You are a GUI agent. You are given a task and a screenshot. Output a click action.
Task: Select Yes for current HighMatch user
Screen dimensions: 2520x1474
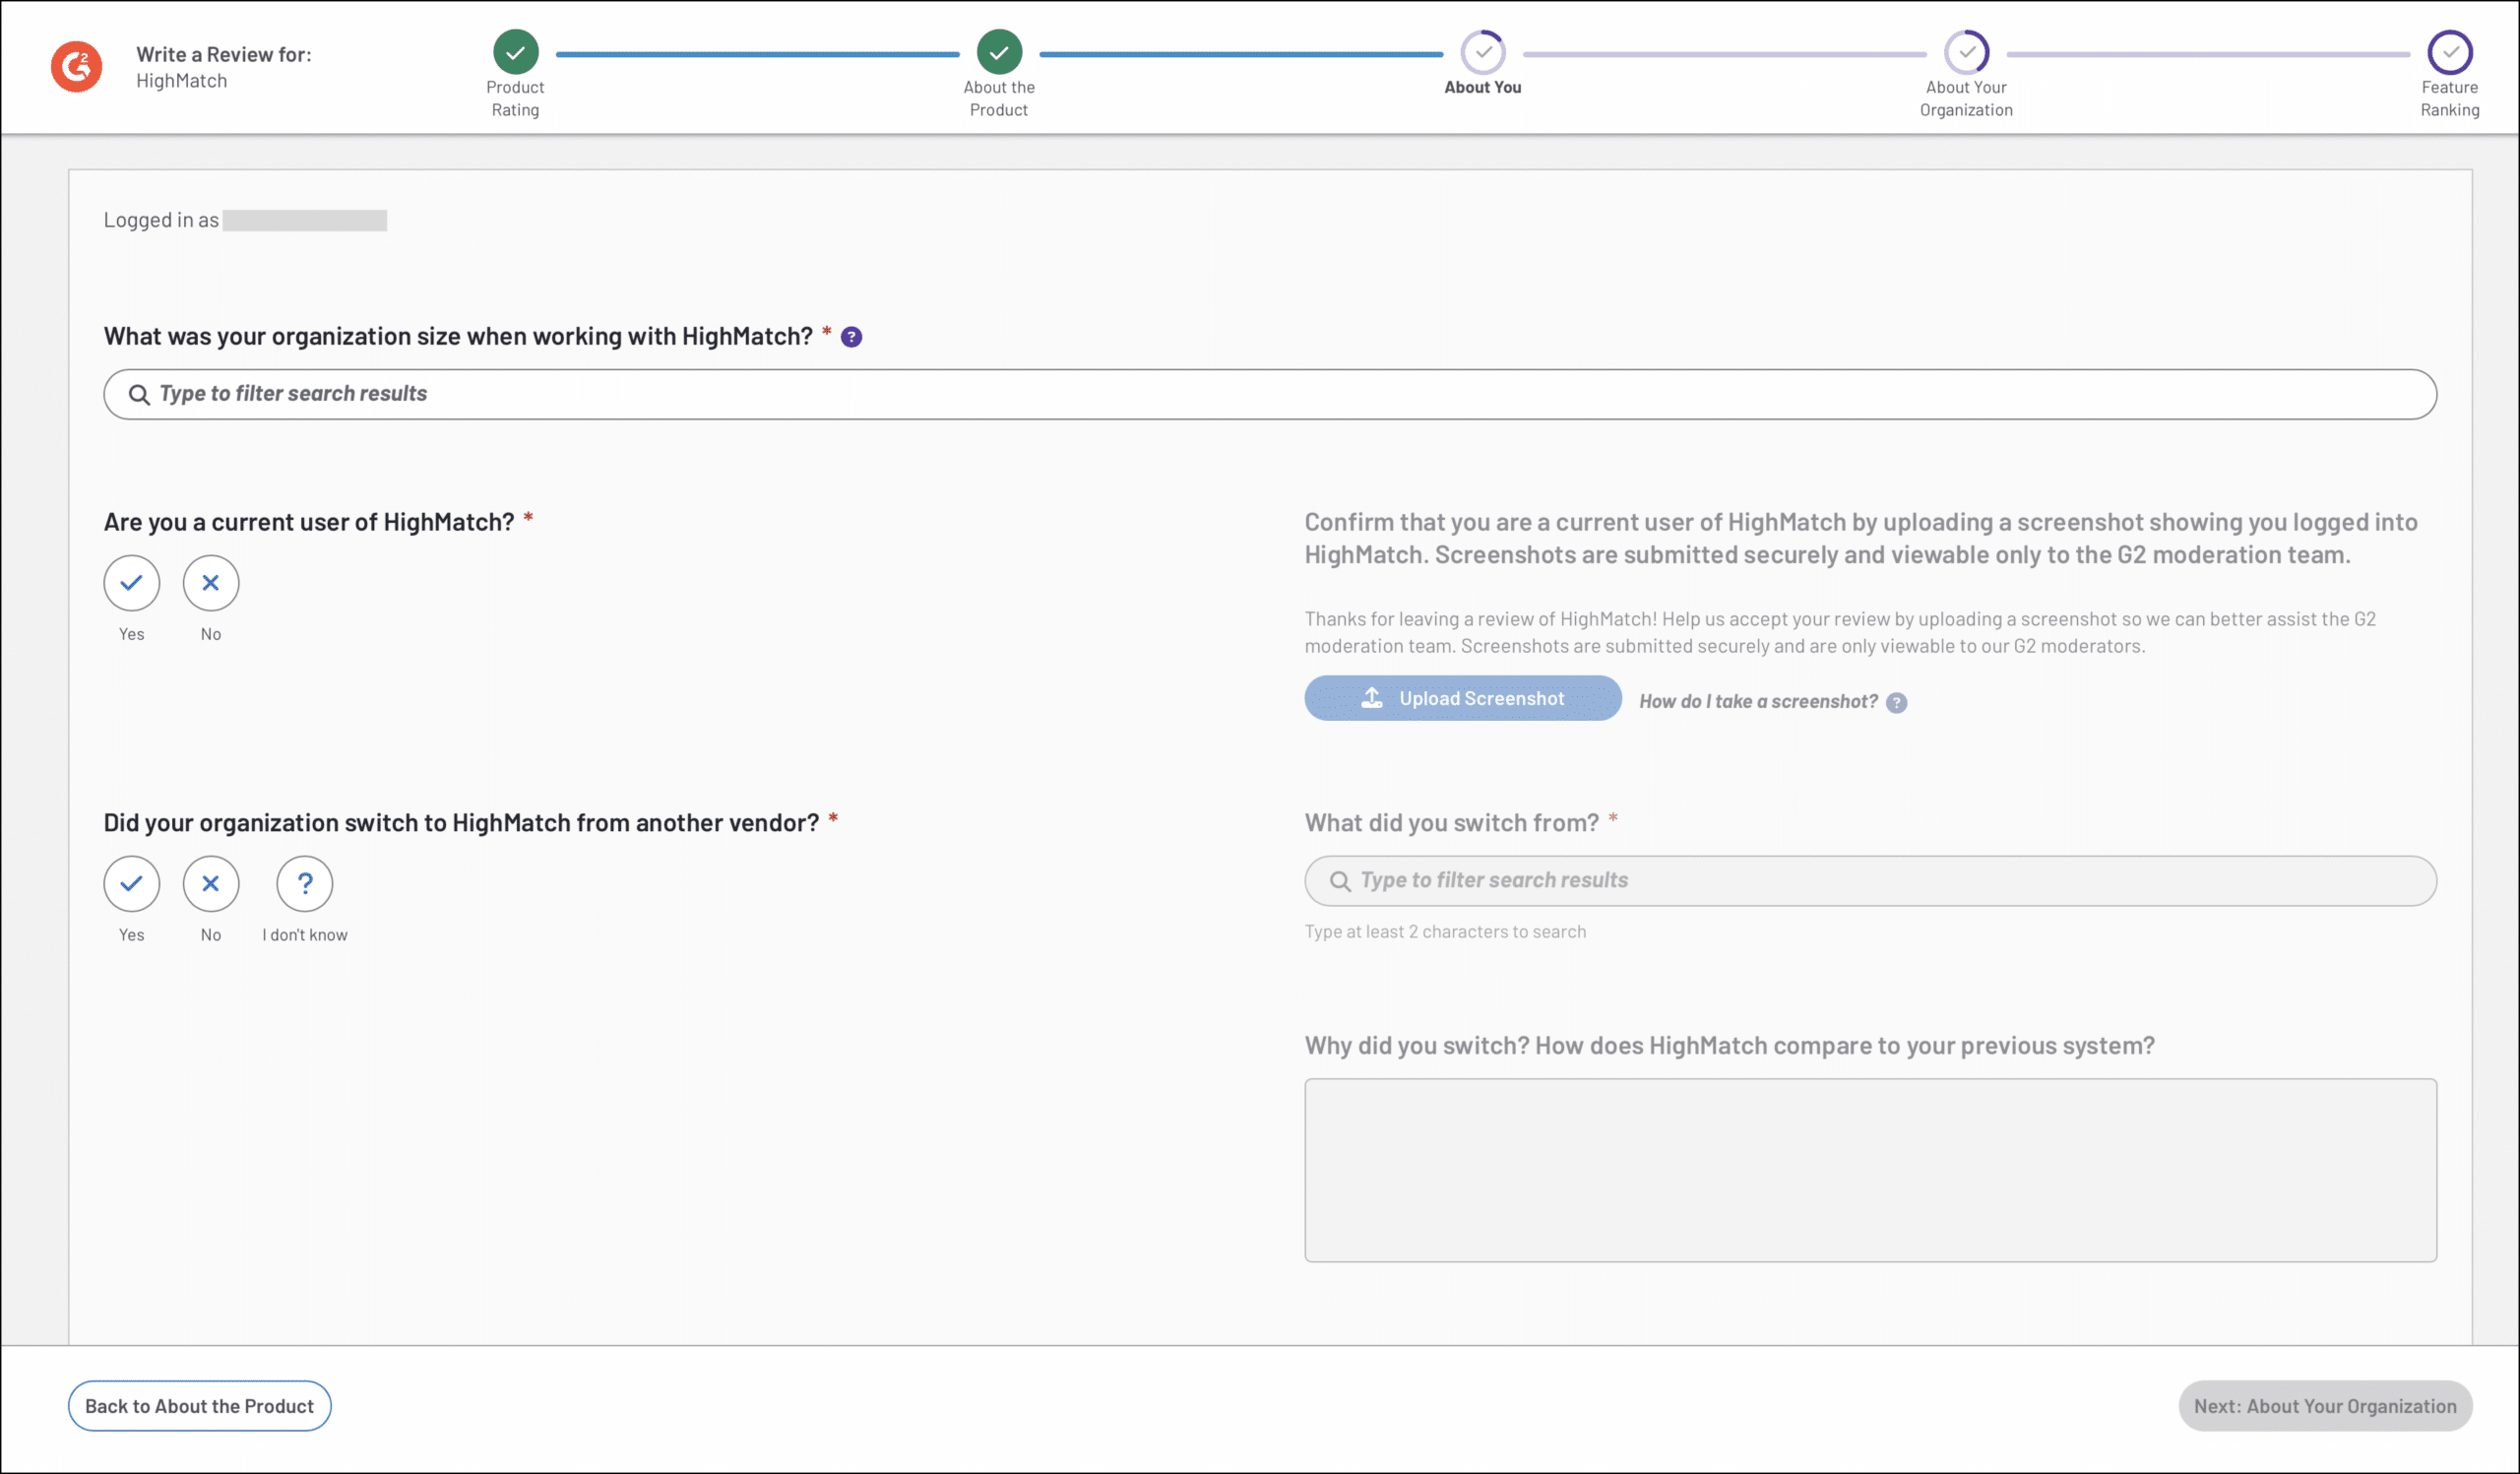[131, 583]
